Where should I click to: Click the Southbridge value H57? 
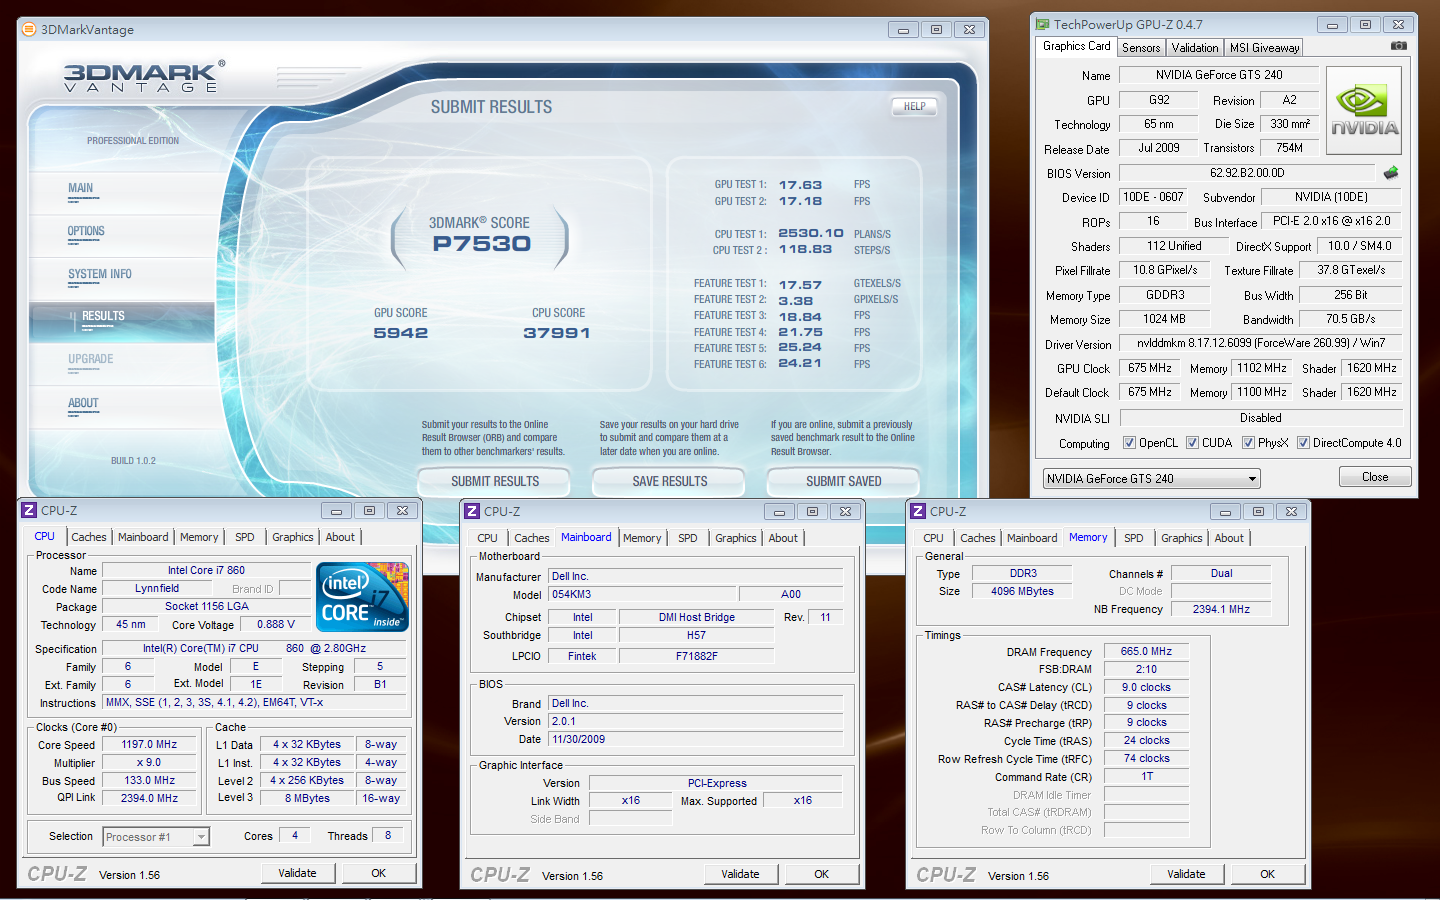[x=696, y=636]
